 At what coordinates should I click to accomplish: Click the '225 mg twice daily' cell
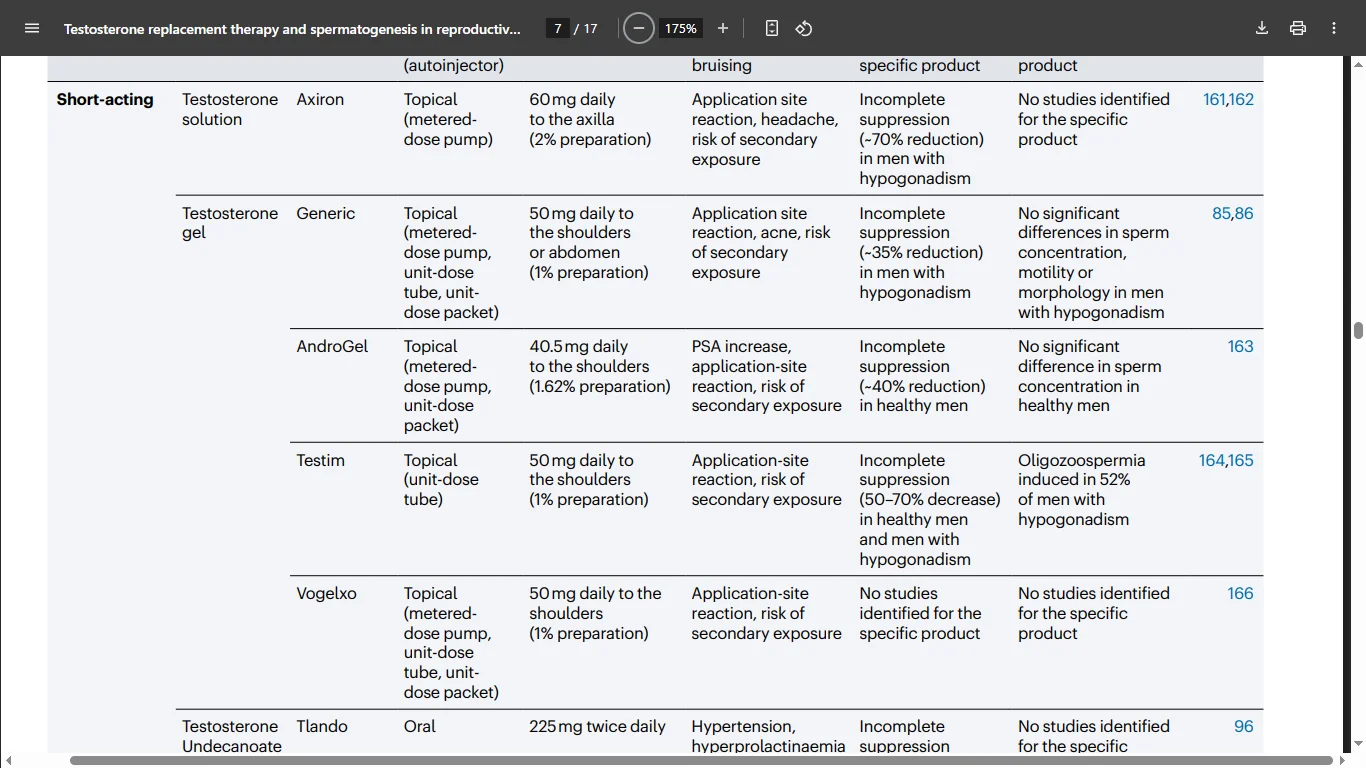[x=597, y=726]
